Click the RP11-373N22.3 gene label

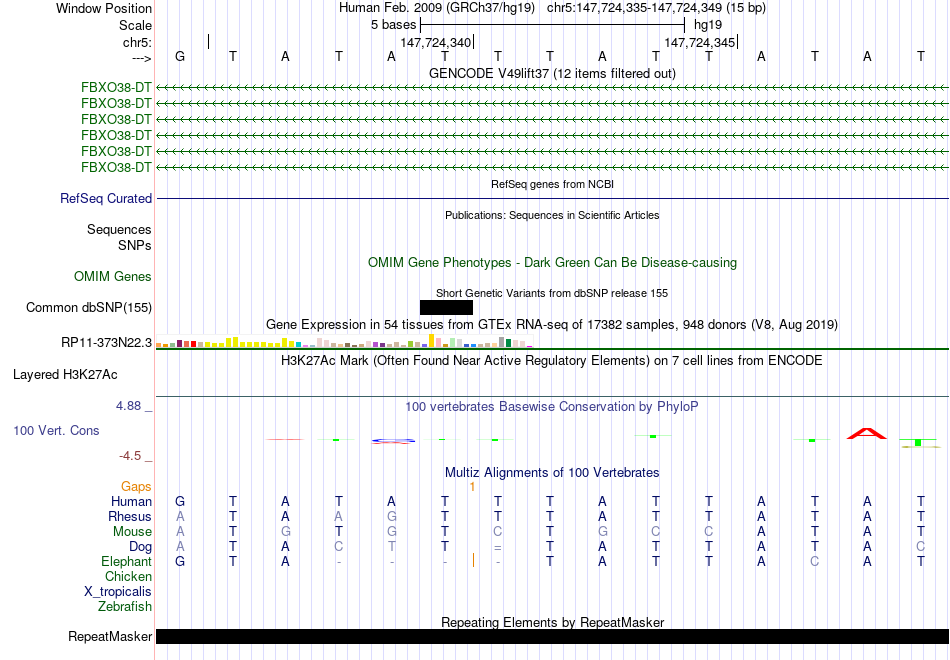(107, 342)
